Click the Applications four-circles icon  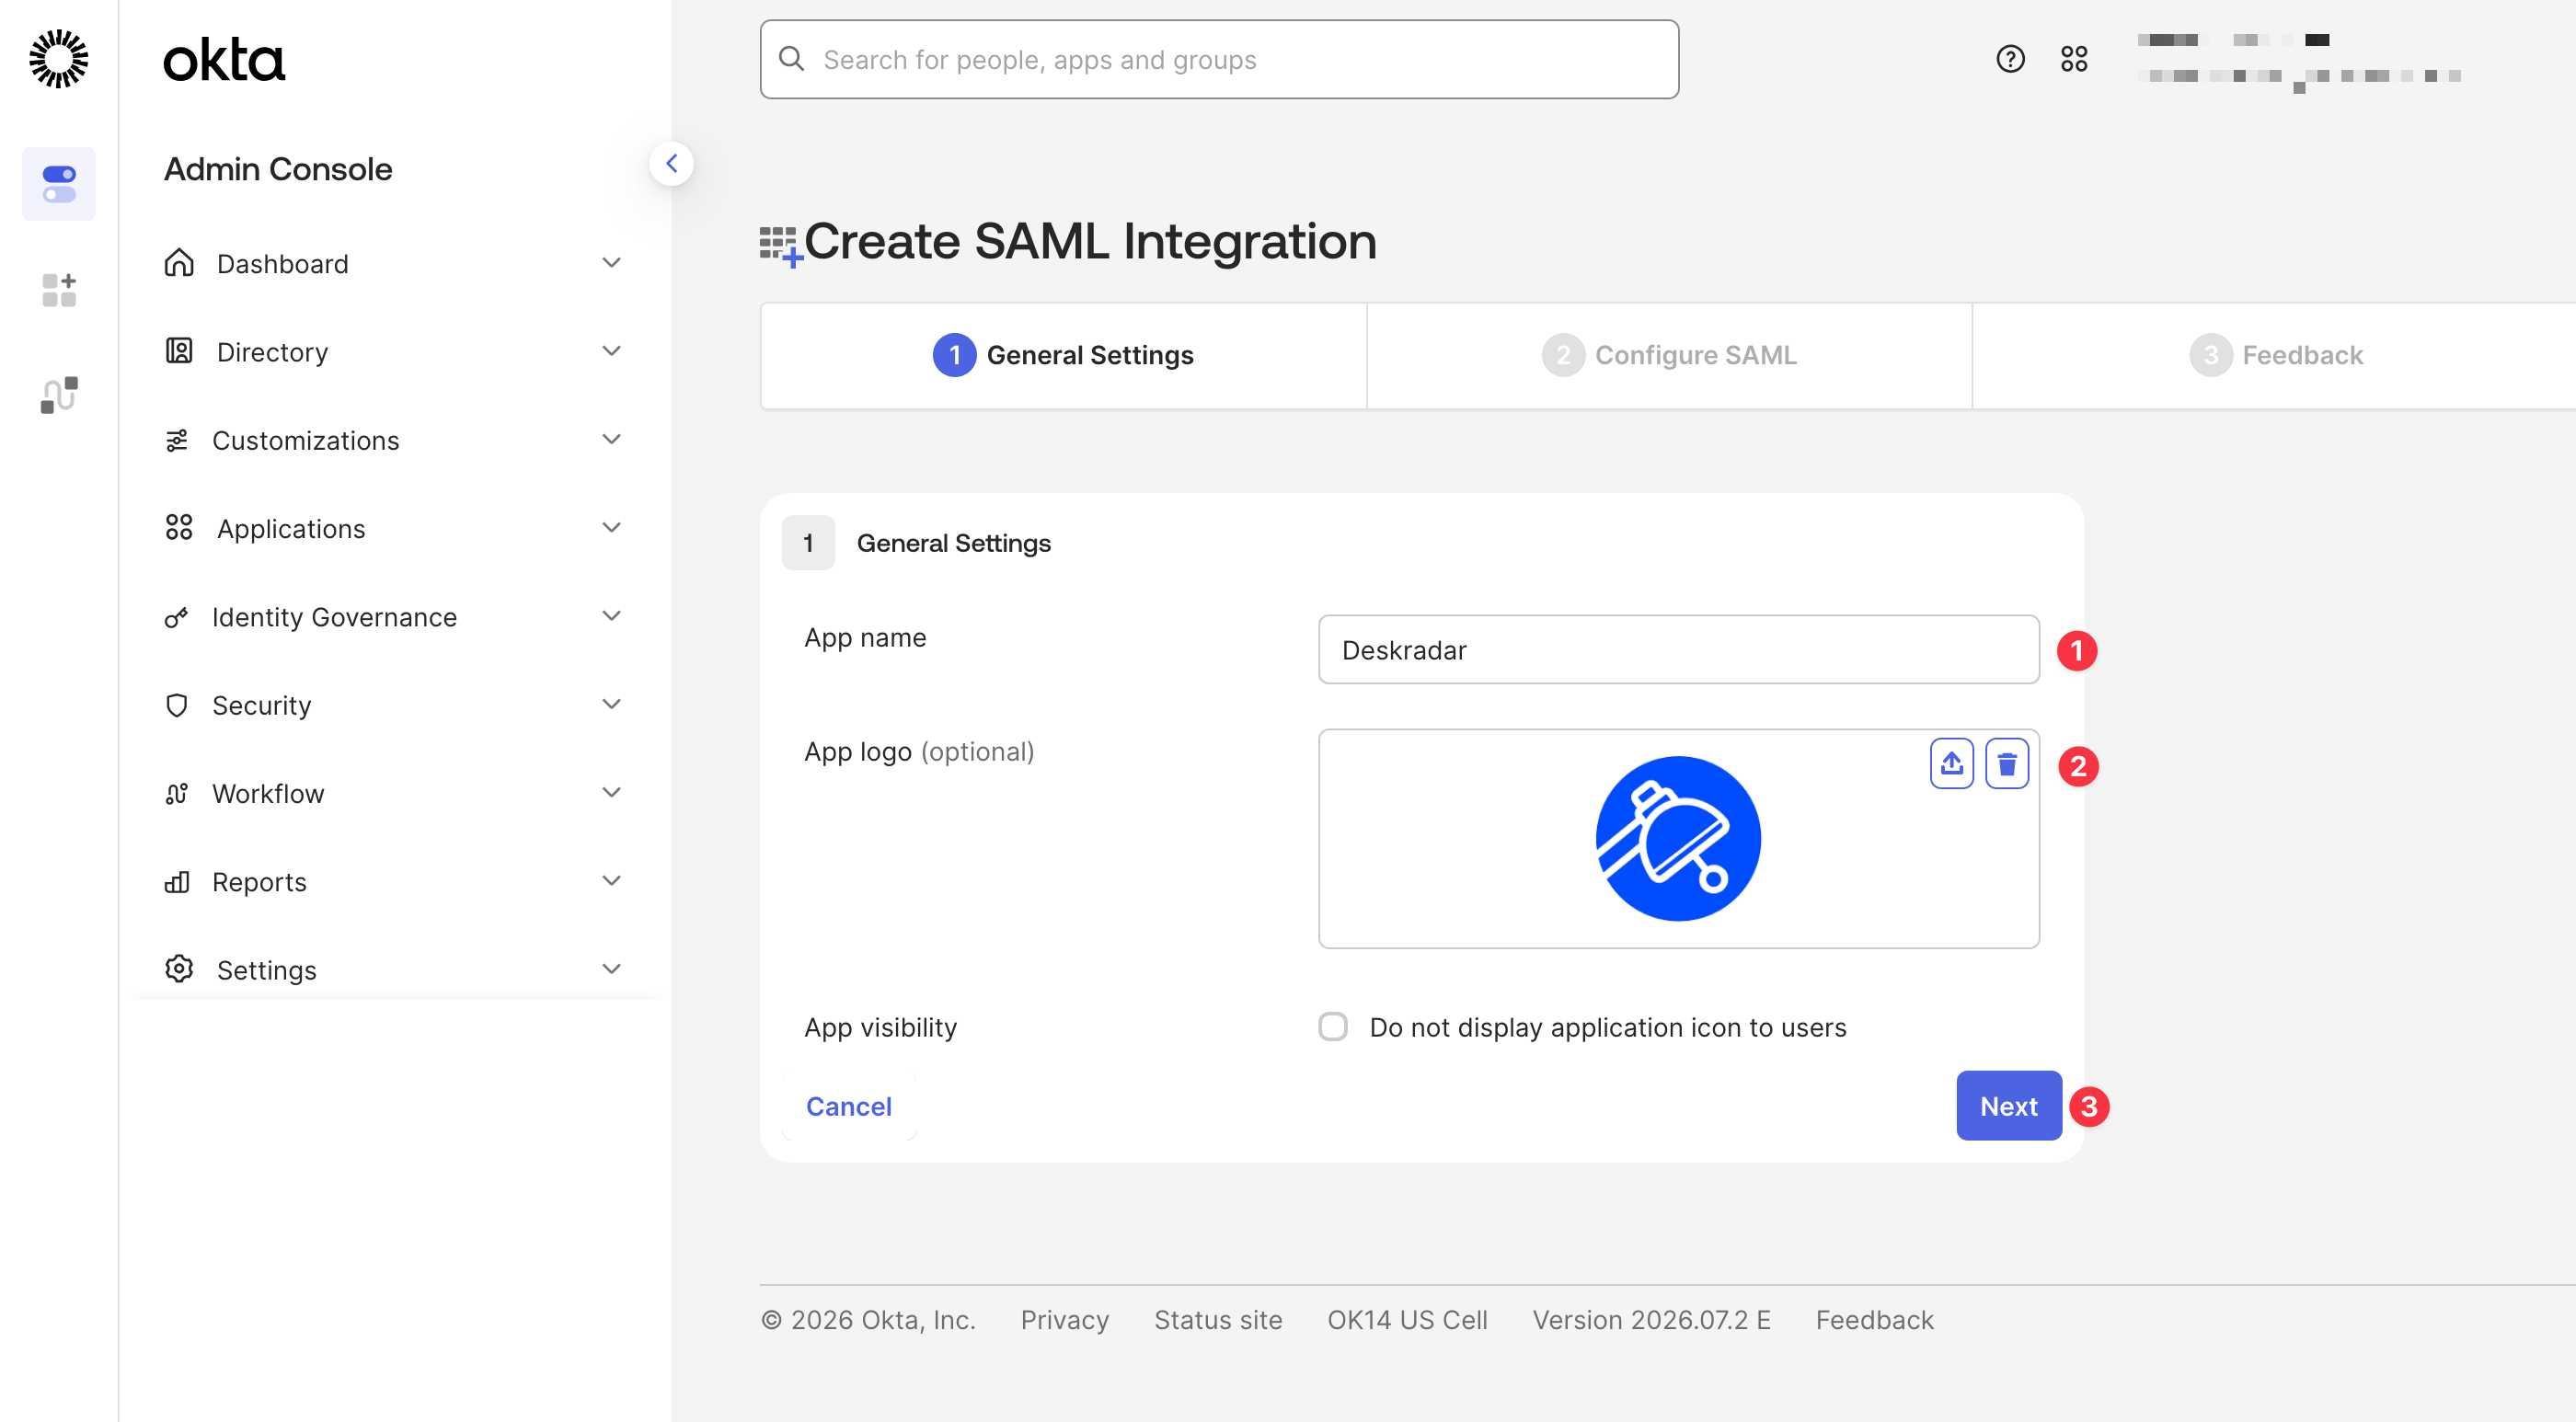[x=179, y=528]
